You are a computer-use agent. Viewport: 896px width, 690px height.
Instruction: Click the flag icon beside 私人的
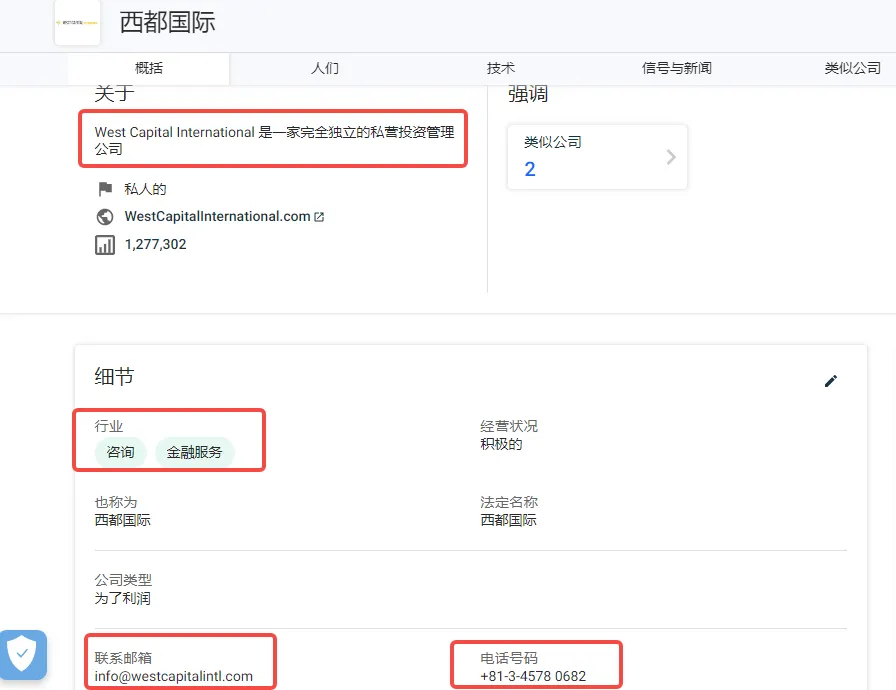105,188
